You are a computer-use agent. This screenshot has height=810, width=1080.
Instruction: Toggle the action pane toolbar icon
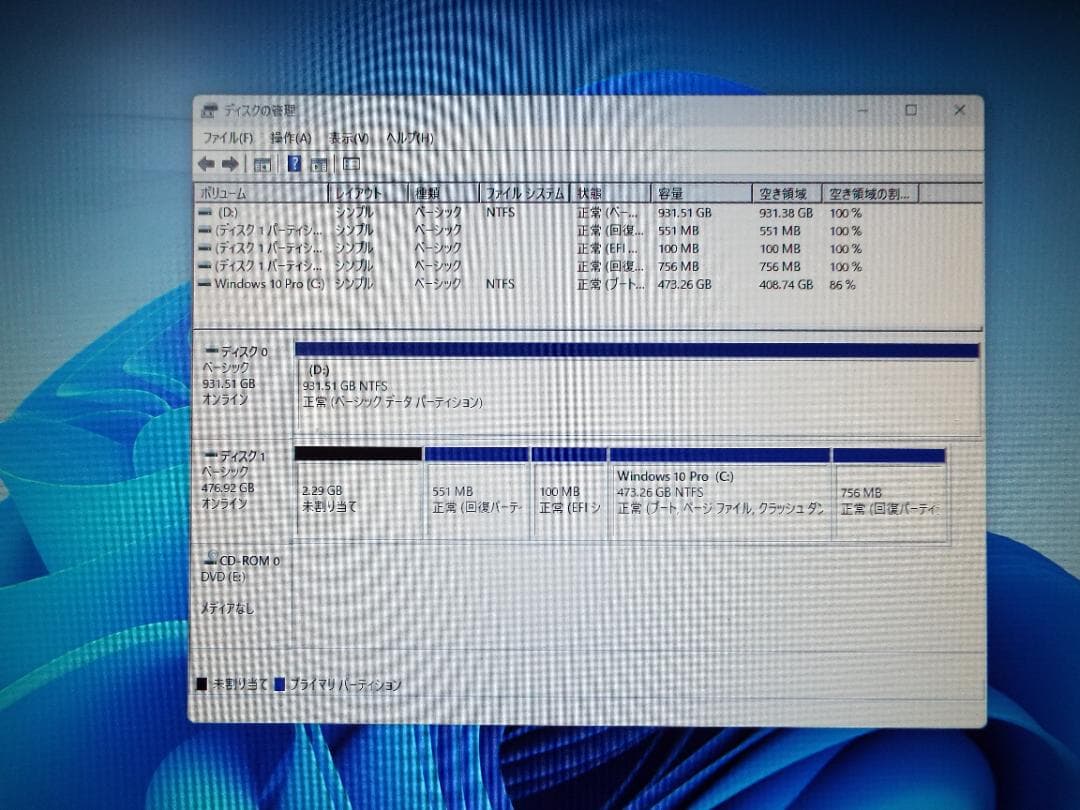(x=350, y=164)
